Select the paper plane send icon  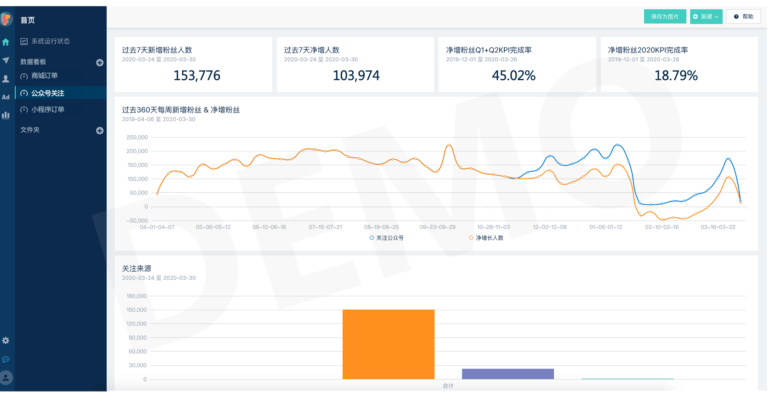tap(6, 60)
